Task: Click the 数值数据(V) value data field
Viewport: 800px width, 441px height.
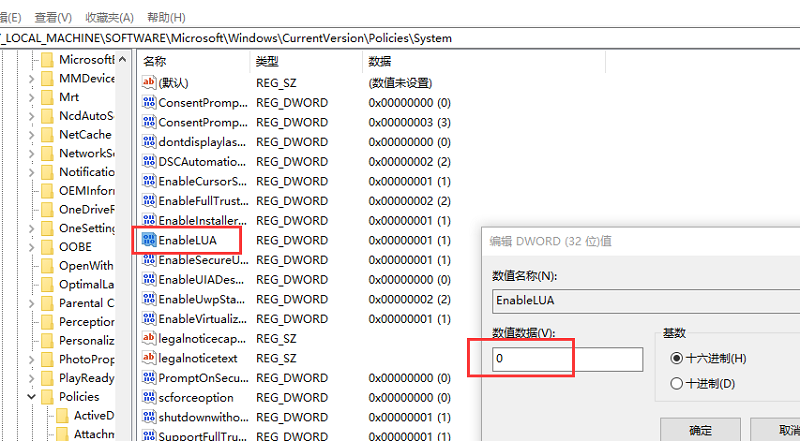Action: point(567,359)
